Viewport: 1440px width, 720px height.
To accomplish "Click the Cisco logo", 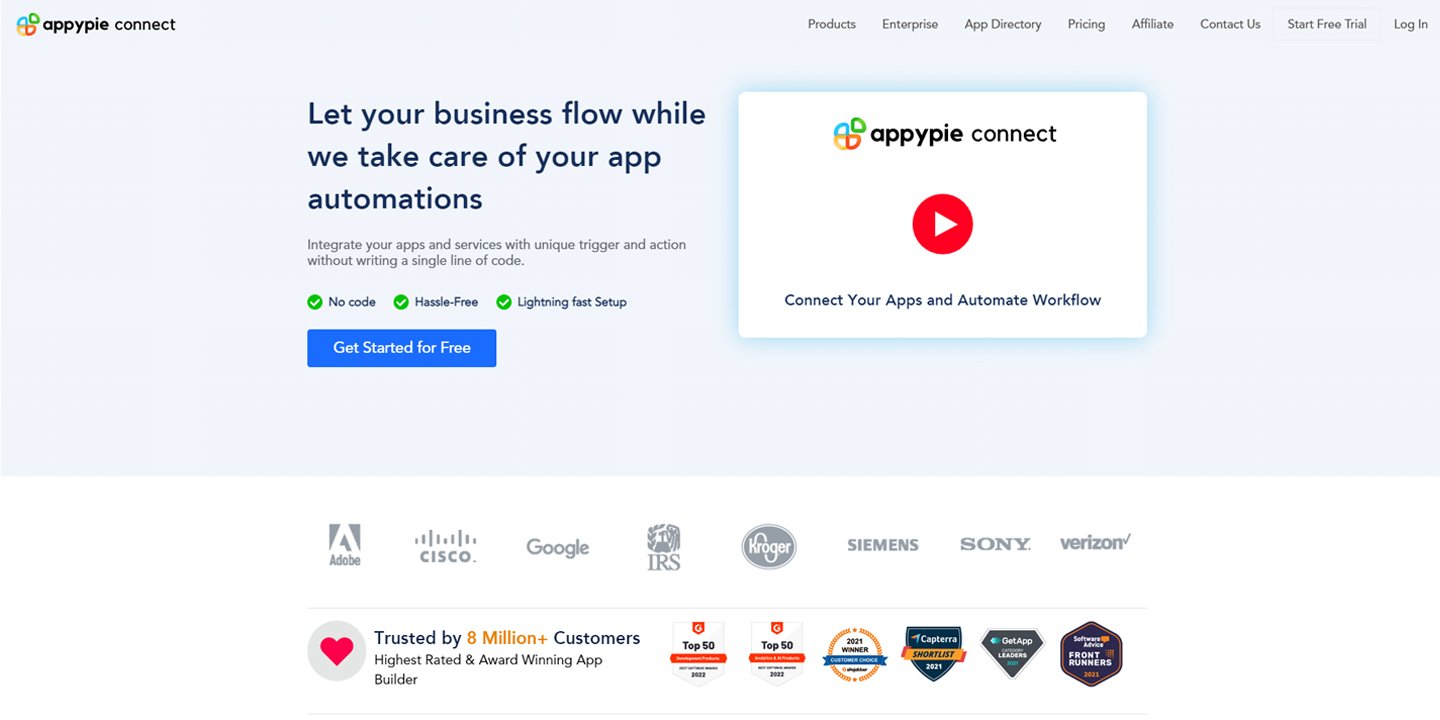I will pos(446,546).
